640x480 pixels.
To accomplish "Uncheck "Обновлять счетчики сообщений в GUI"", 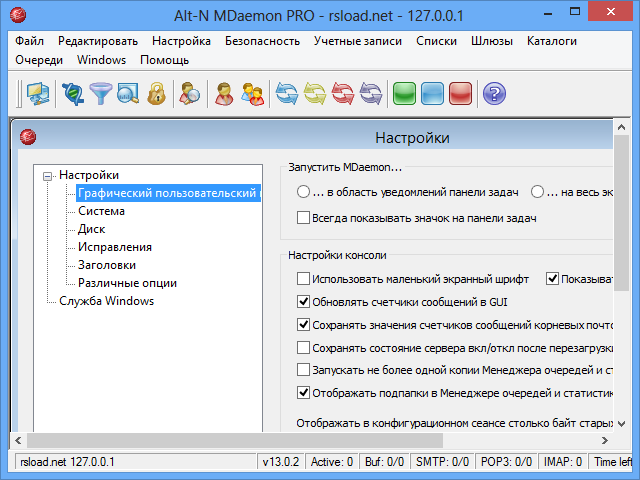I will [x=303, y=302].
